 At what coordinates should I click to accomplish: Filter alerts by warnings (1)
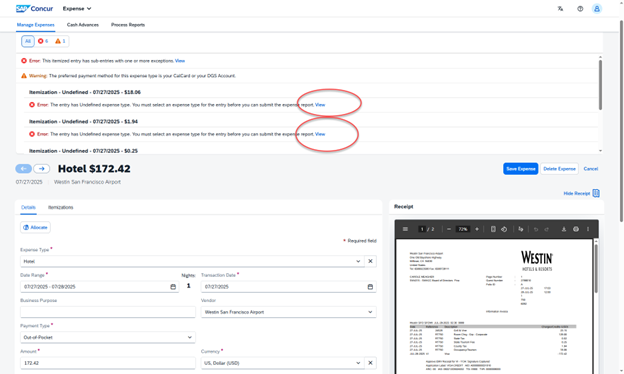point(60,41)
